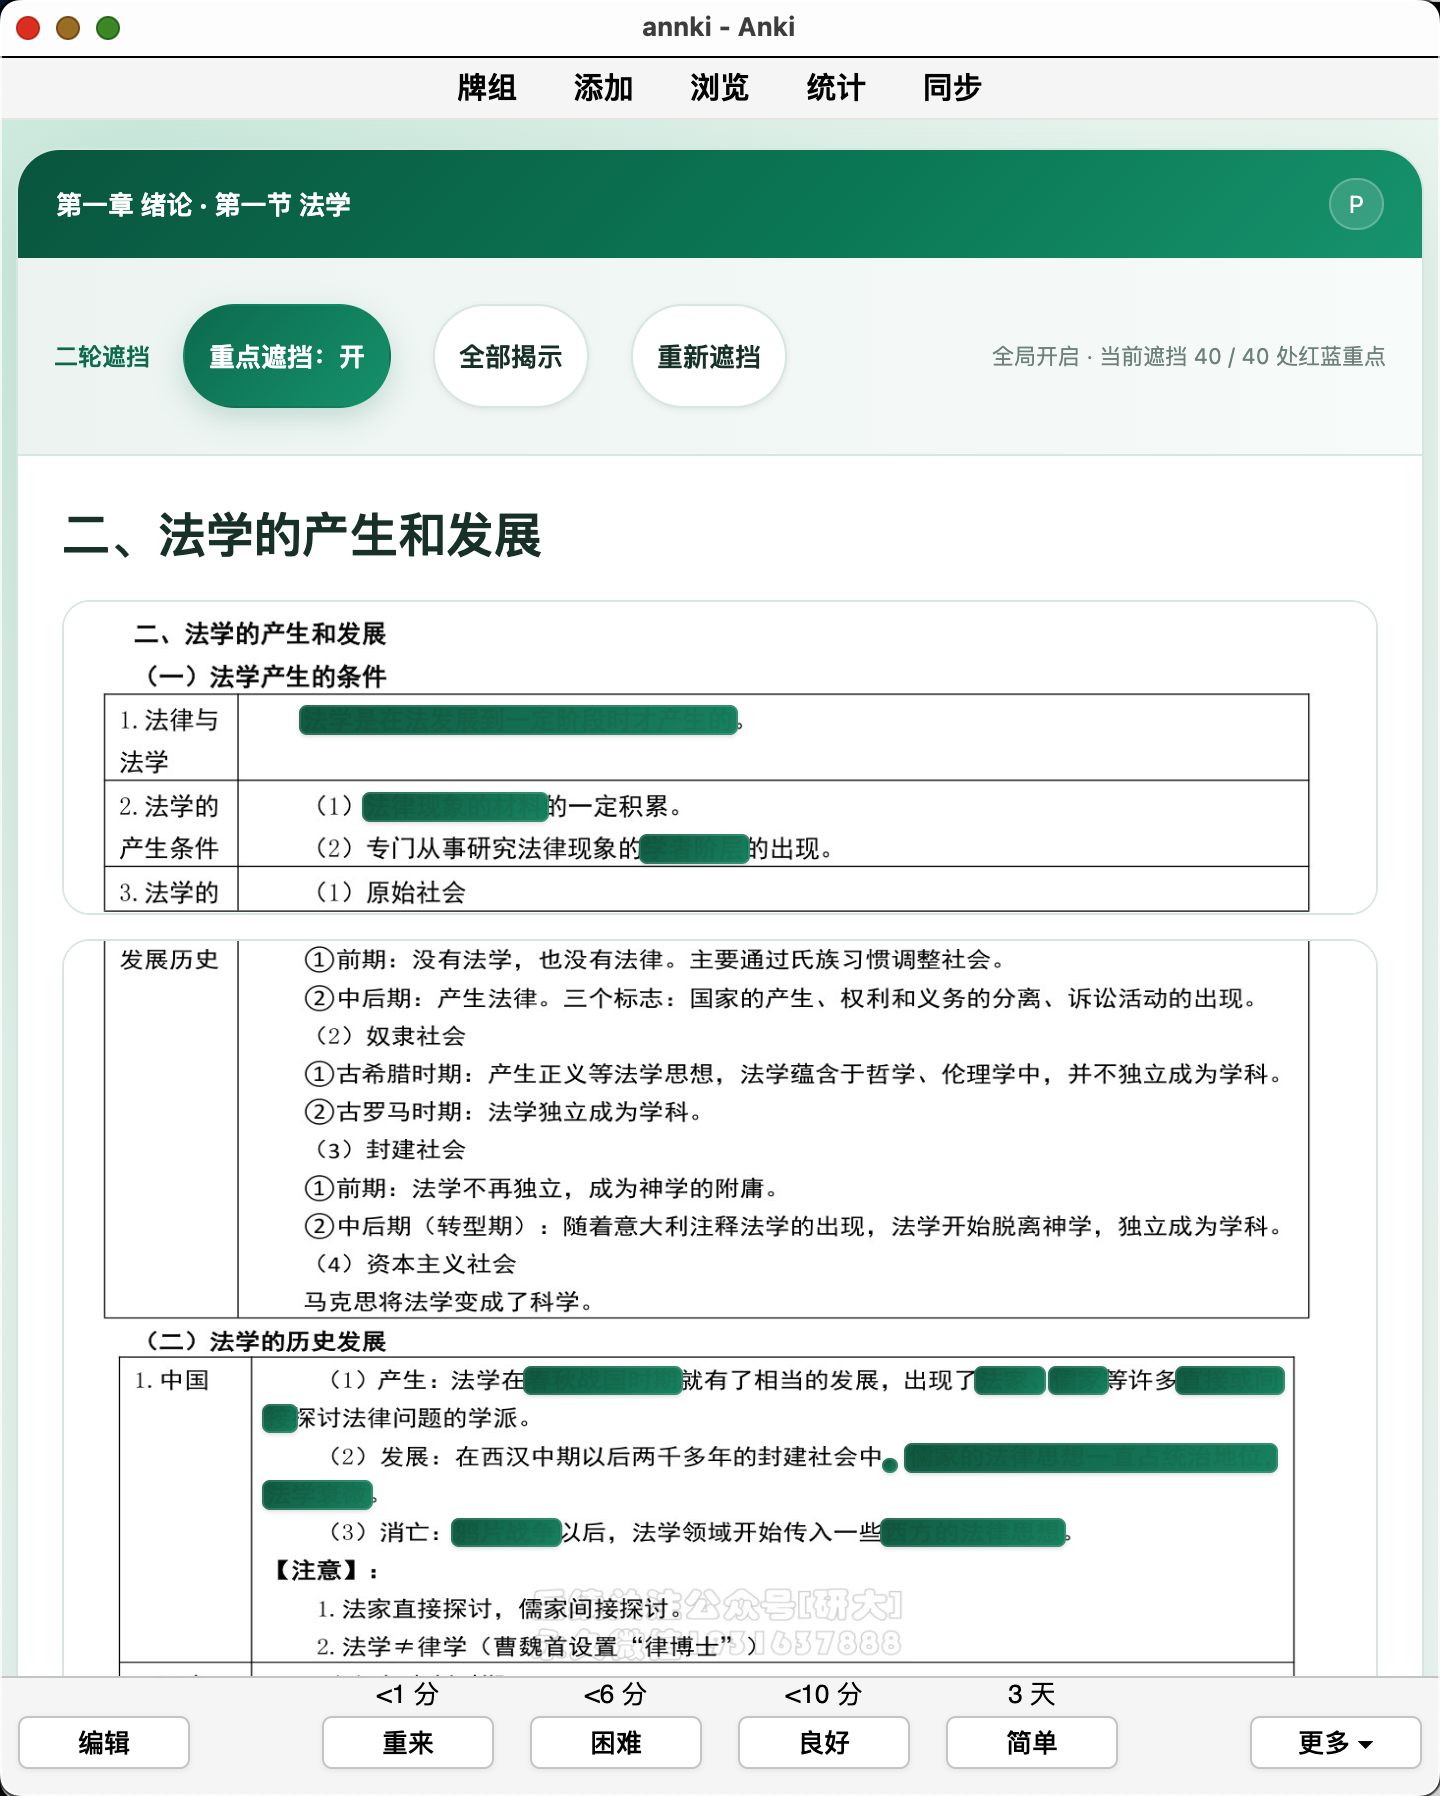
Task: Reveal the mask after 传入一些
Action: (x=973, y=1533)
